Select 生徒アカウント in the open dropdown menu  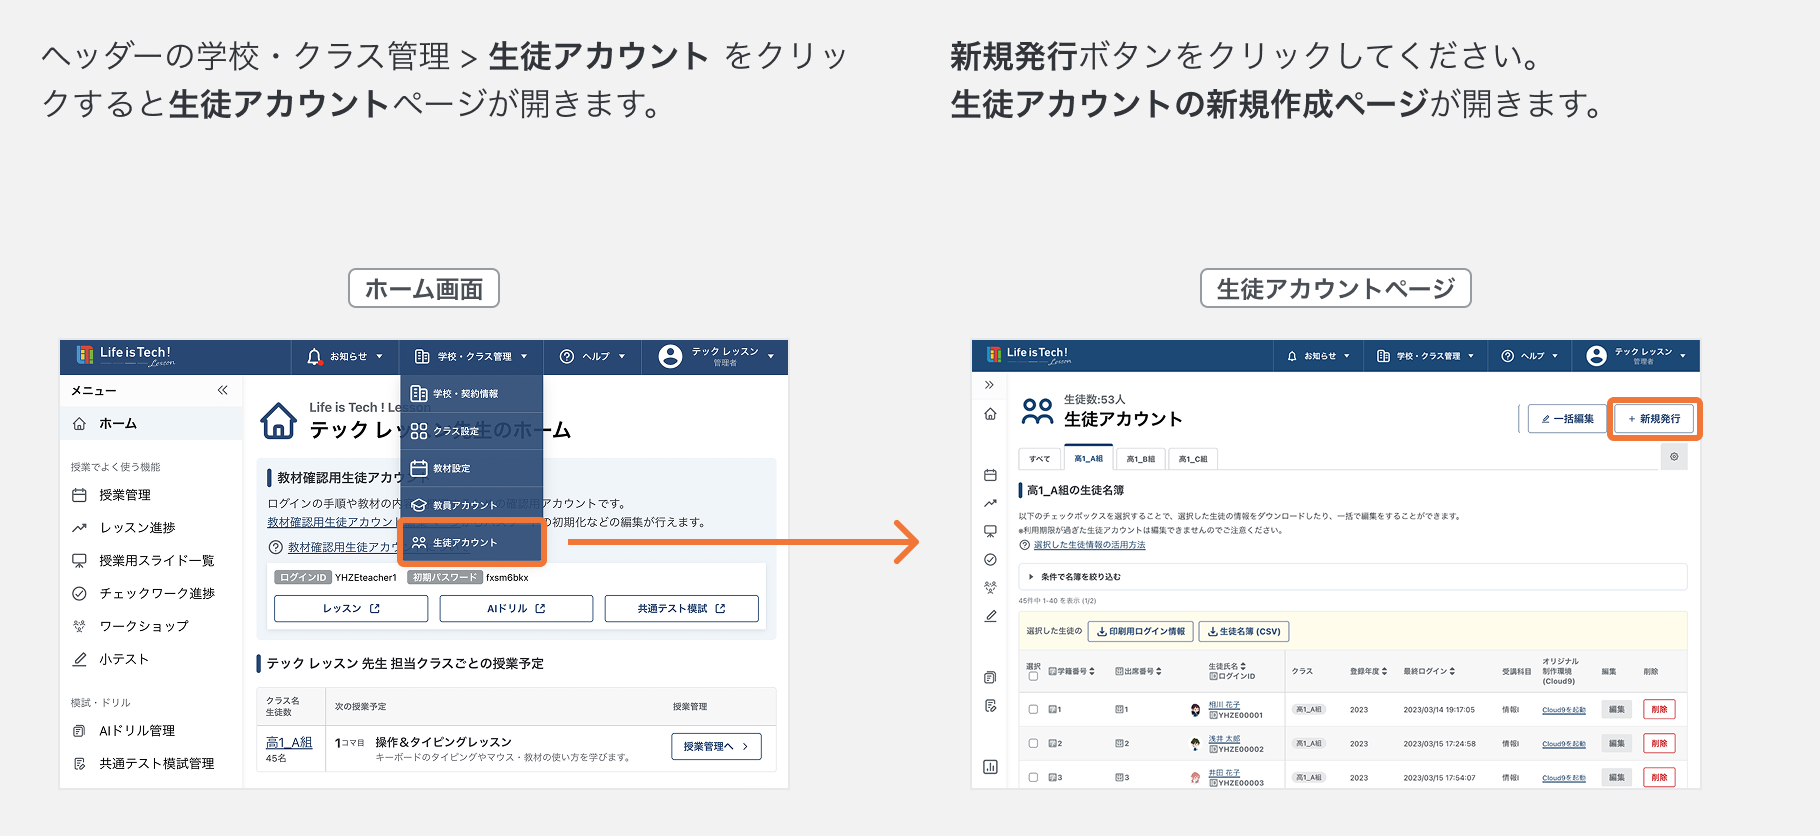472,542
